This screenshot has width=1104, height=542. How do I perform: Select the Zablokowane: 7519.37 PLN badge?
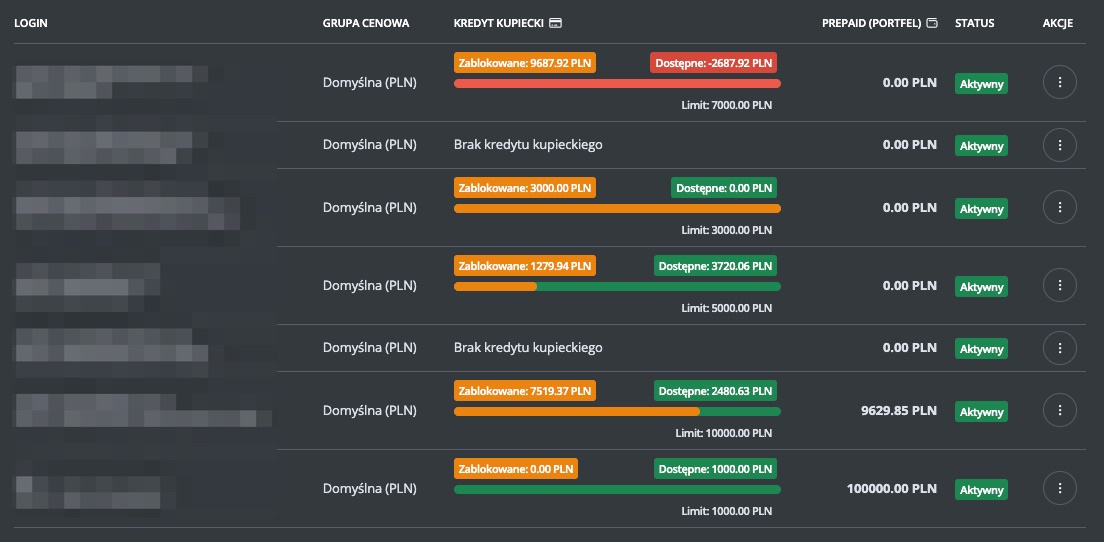point(525,390)
